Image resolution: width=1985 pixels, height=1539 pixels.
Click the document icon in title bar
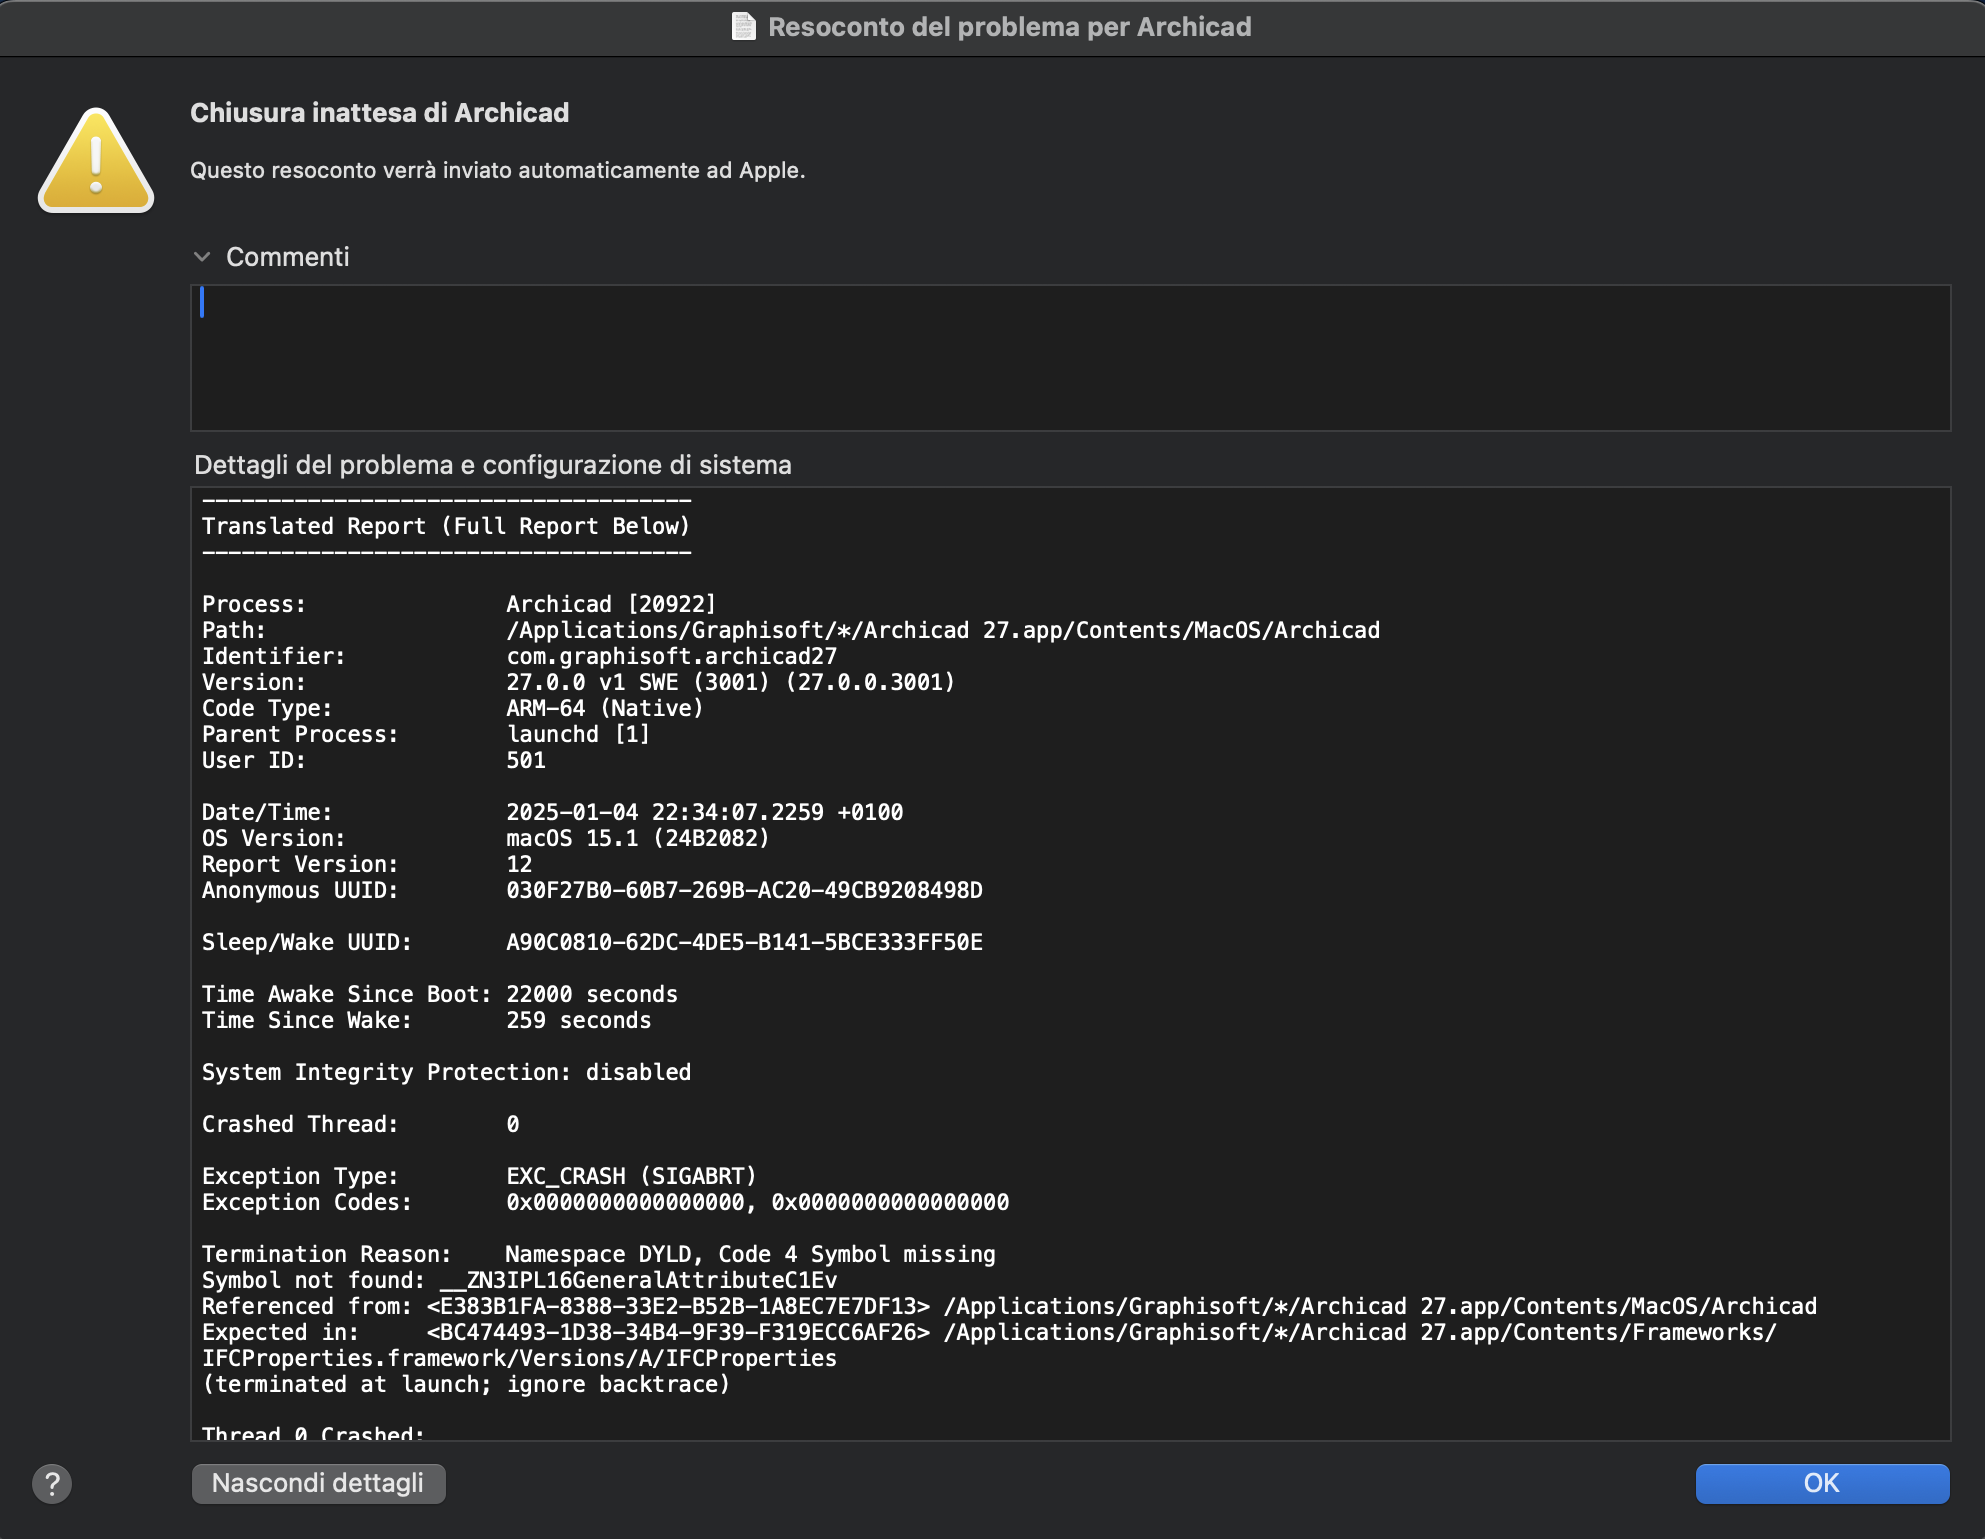pos(743,26)
